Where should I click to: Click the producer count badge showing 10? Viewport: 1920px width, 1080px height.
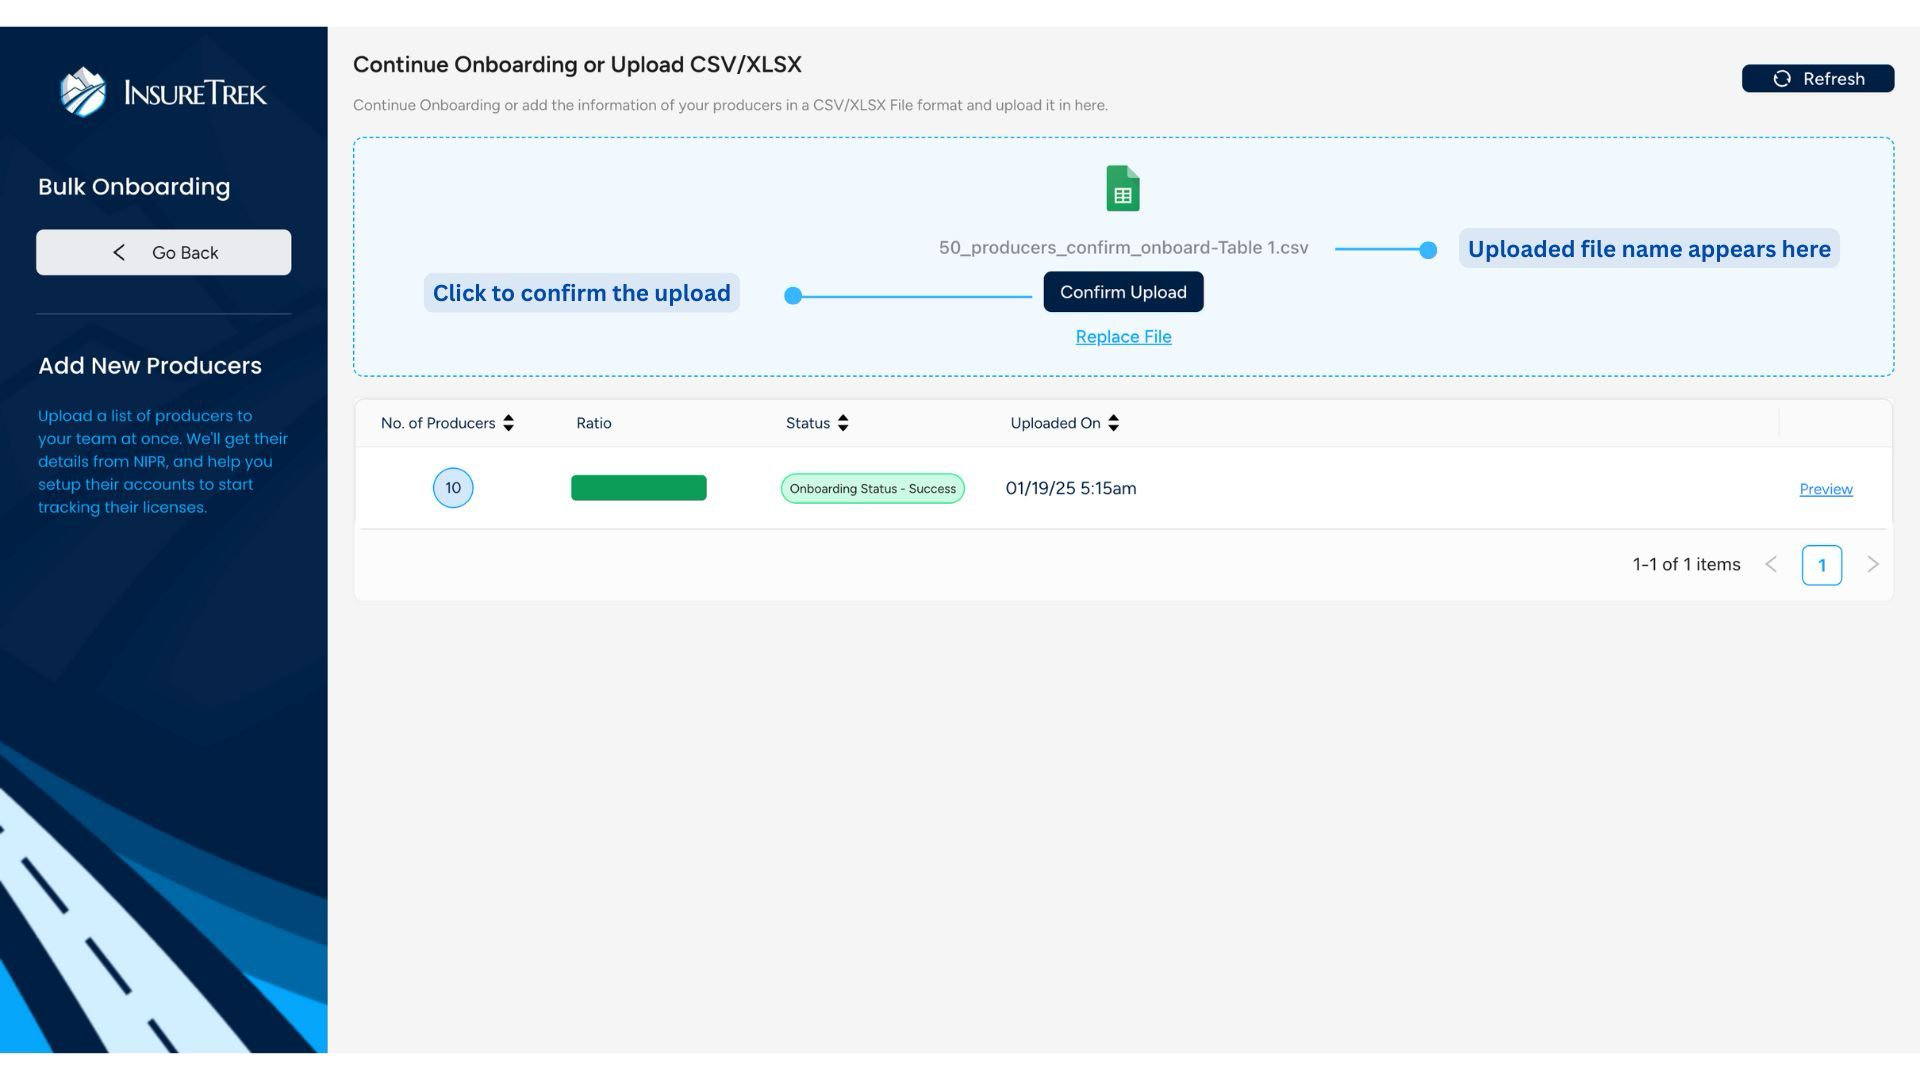(x=453, y=488)
